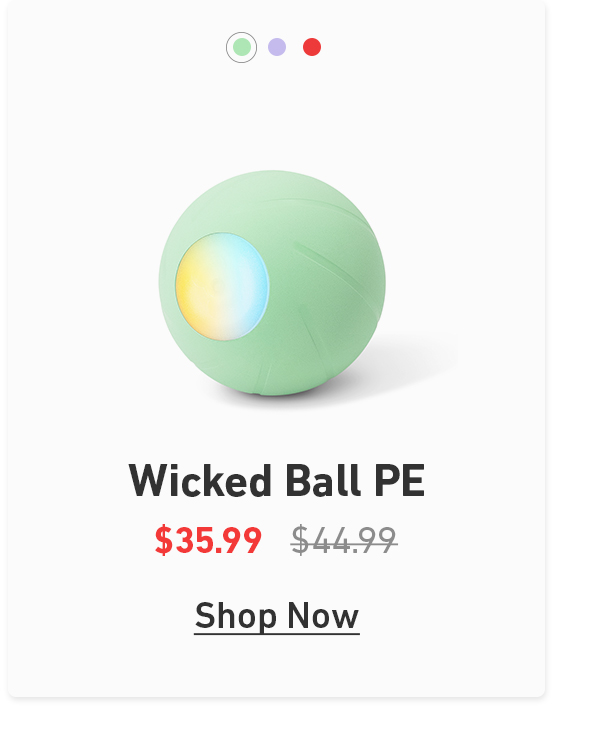Image resolution: width=600 pixels, height=752 pixels.
Task: Click the word "Wicked" in the title
Action: click(200, 481)
